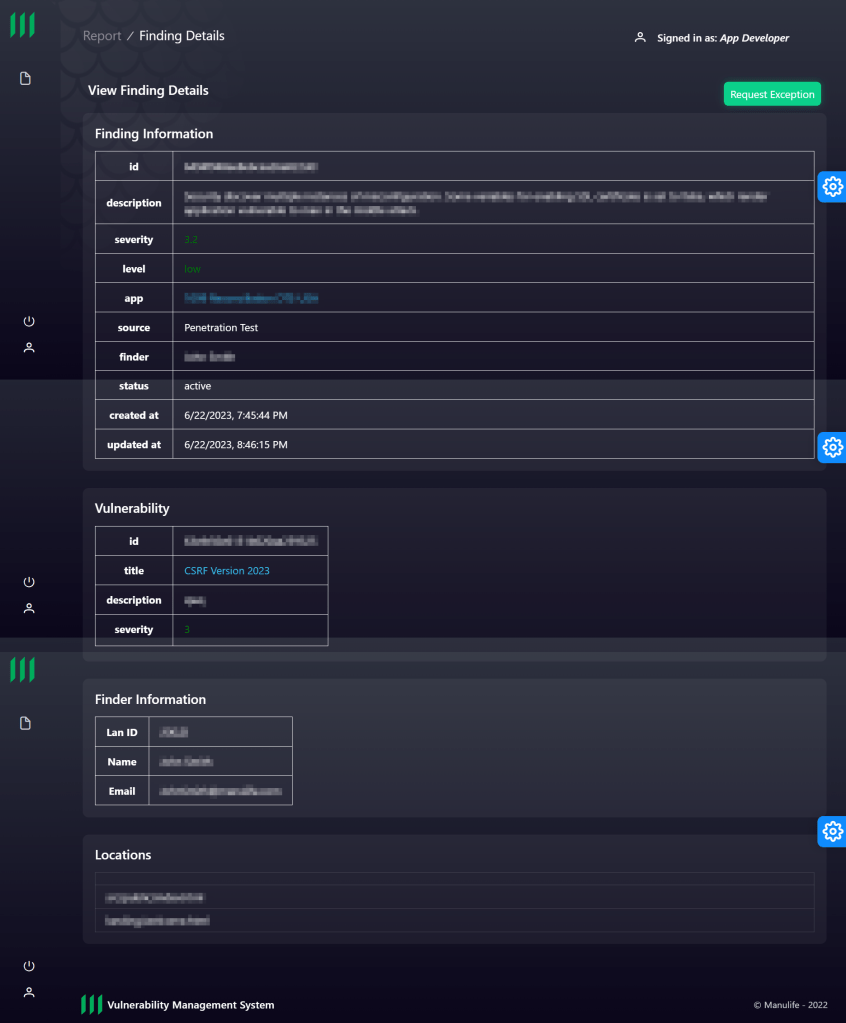Click the user icon beside Signed in as
The height and width of the screenshot is (1023, 846).
pyautogui.click(x=640, y=38)
